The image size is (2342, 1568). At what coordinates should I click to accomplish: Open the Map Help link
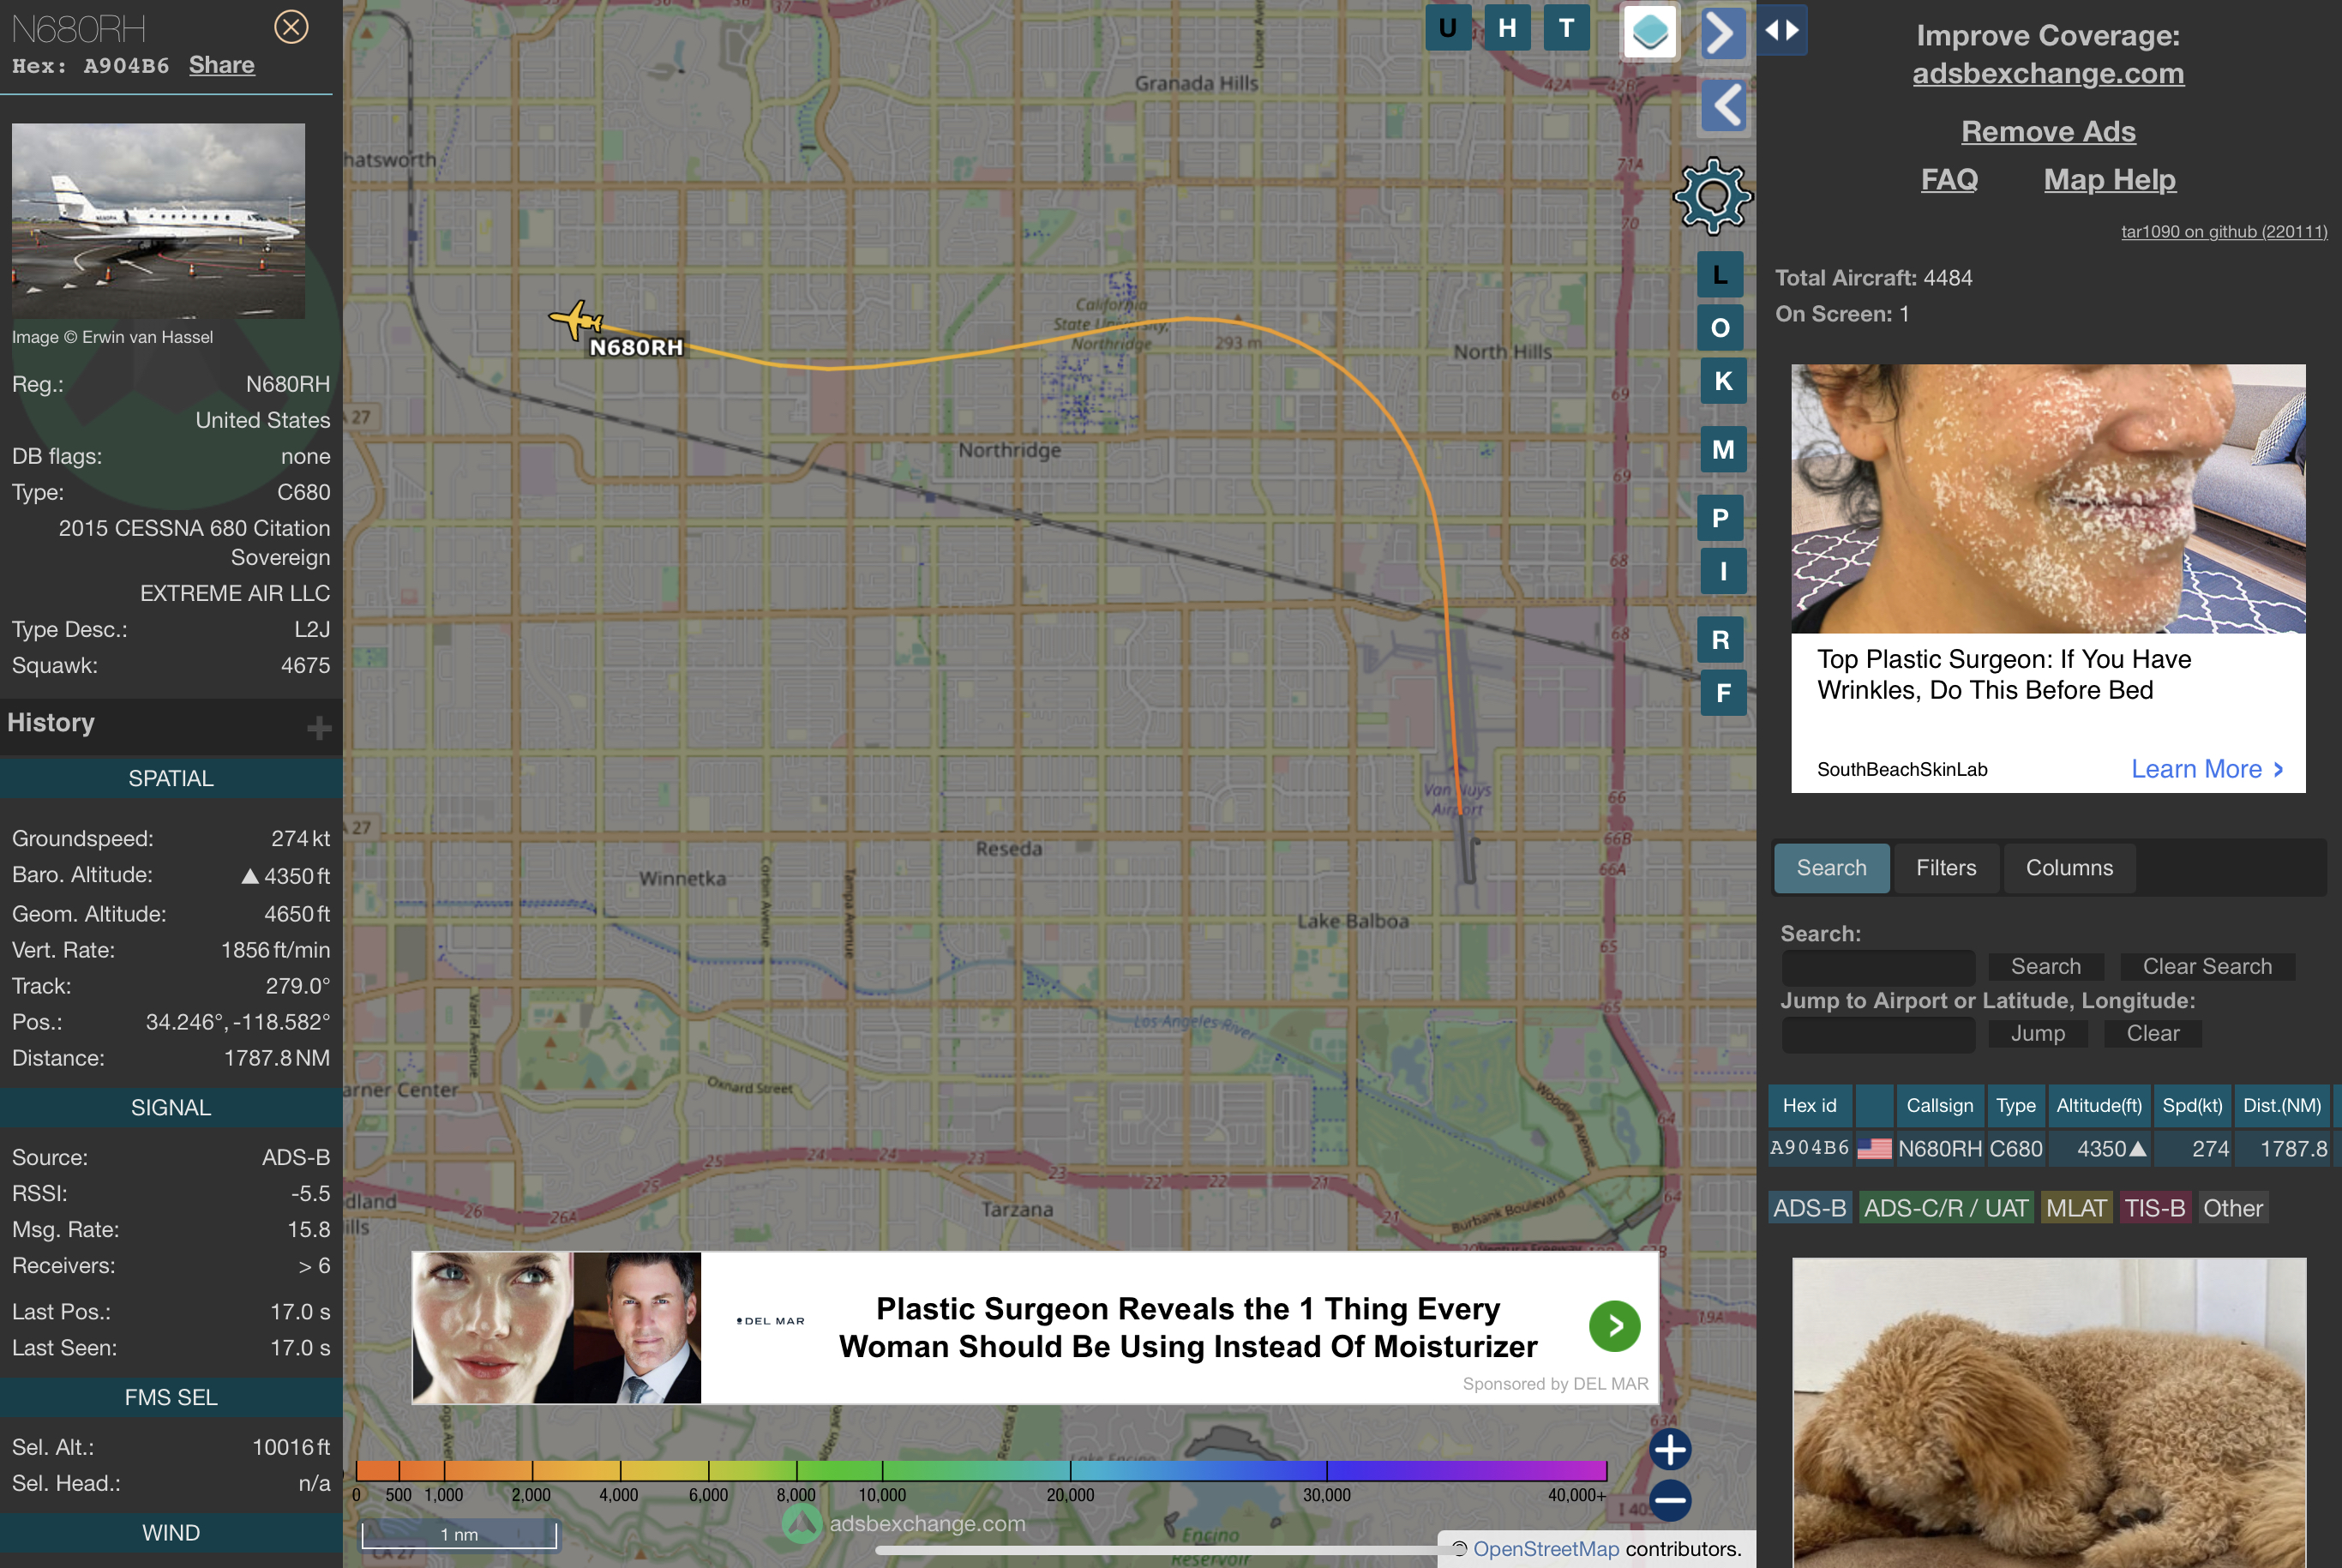pos(2109,180)
